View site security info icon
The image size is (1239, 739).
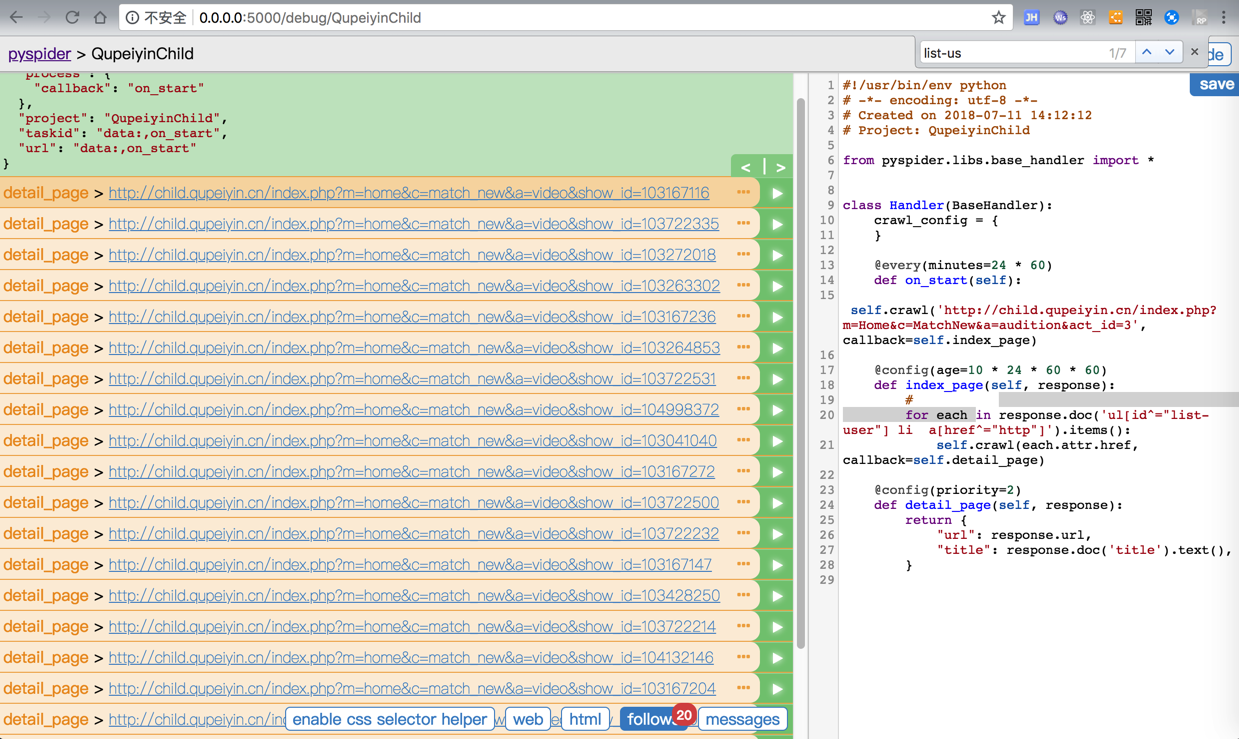pos(132,17)
